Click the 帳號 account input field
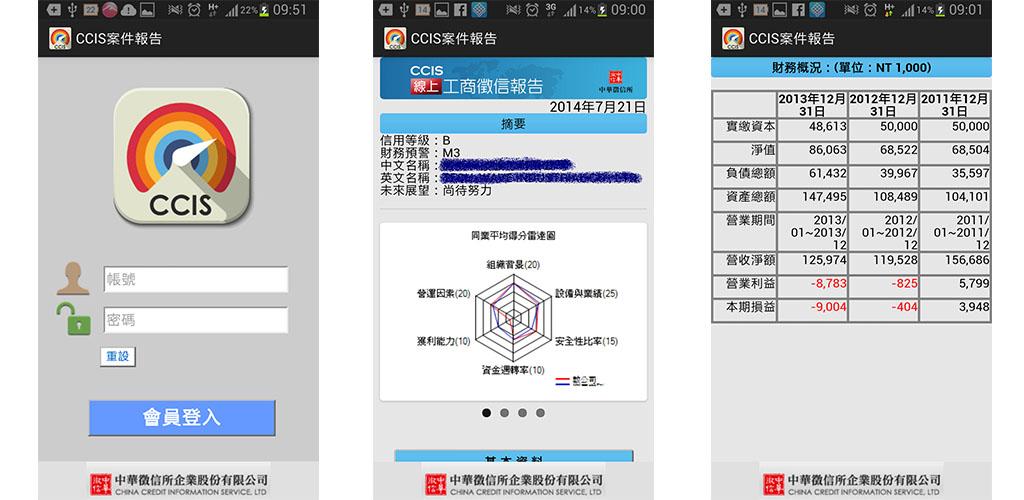This screenshot has height=500, width=1024. point(196,279)
